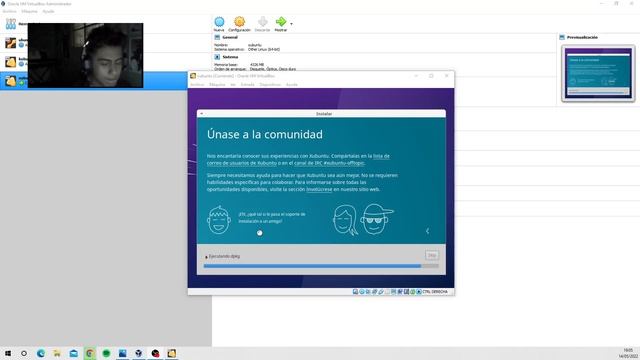Expand the details triangle next to Ejecutando dpkg

(x=206, y=257)
